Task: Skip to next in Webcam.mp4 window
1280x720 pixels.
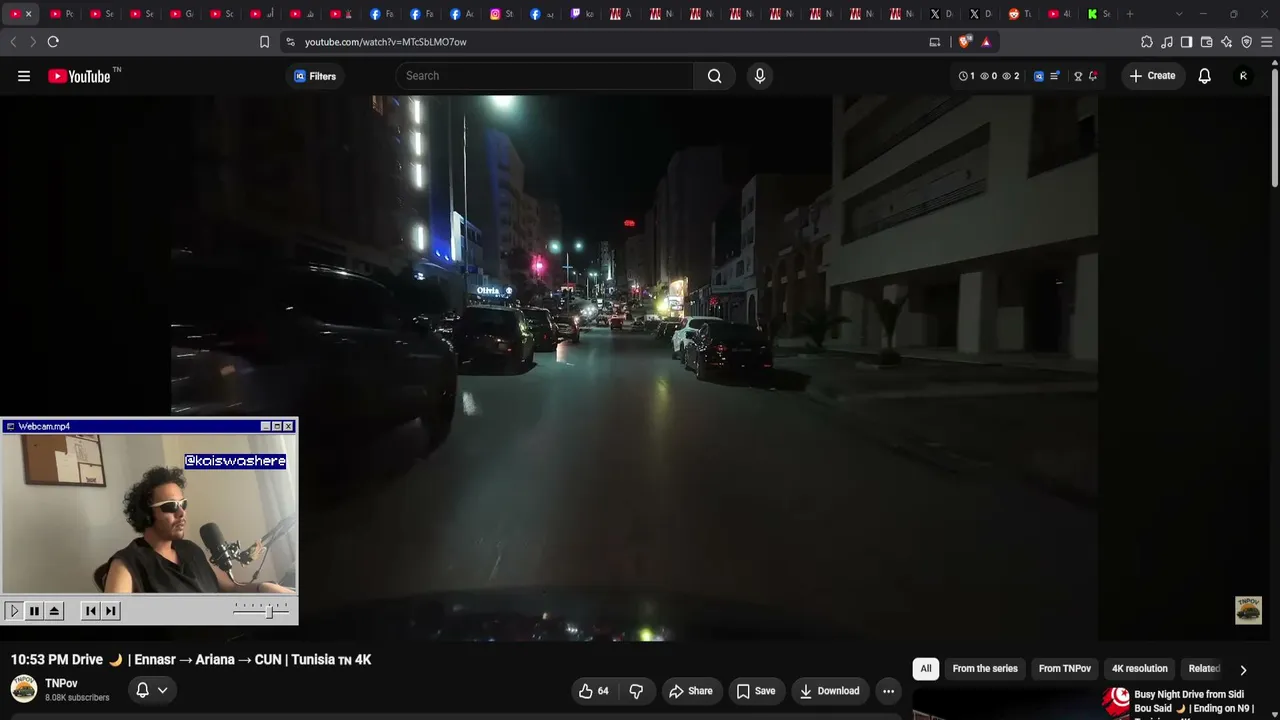Action: pos(110,611)
